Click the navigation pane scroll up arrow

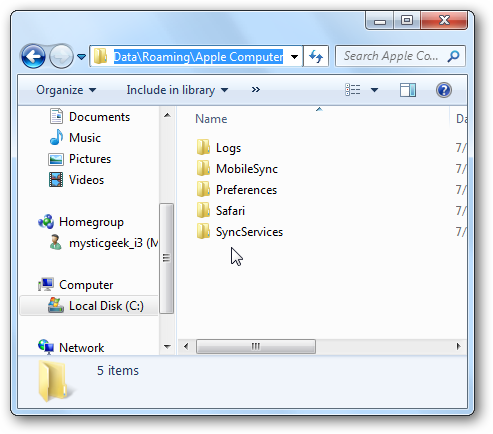167,115
